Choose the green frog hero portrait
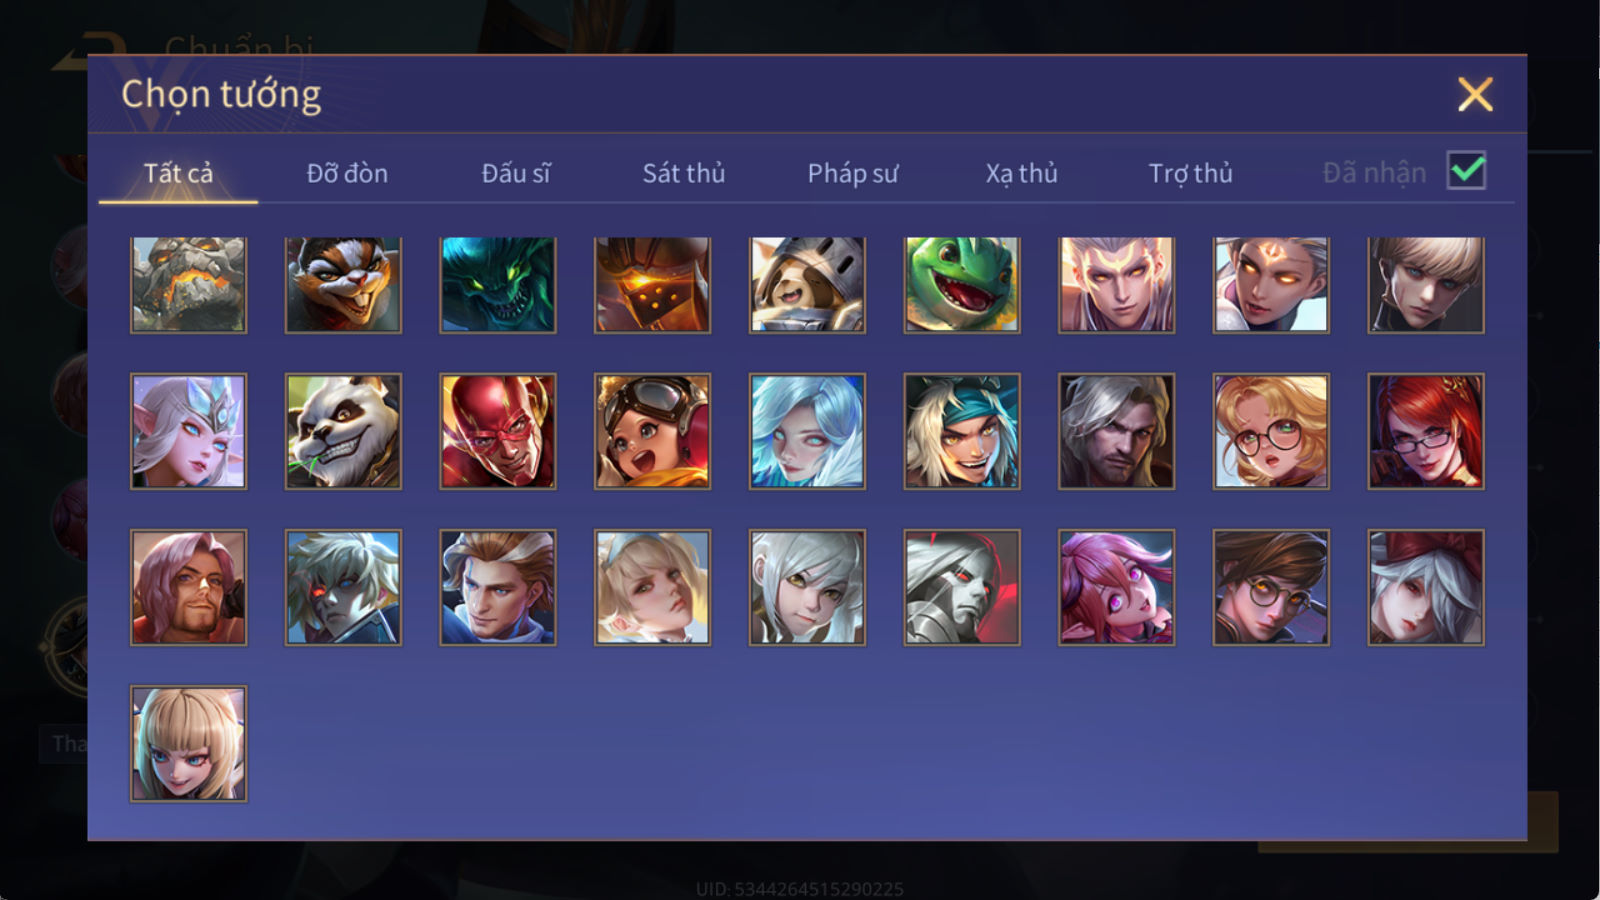Viewport: 1600px width, 900px height. 961,284
